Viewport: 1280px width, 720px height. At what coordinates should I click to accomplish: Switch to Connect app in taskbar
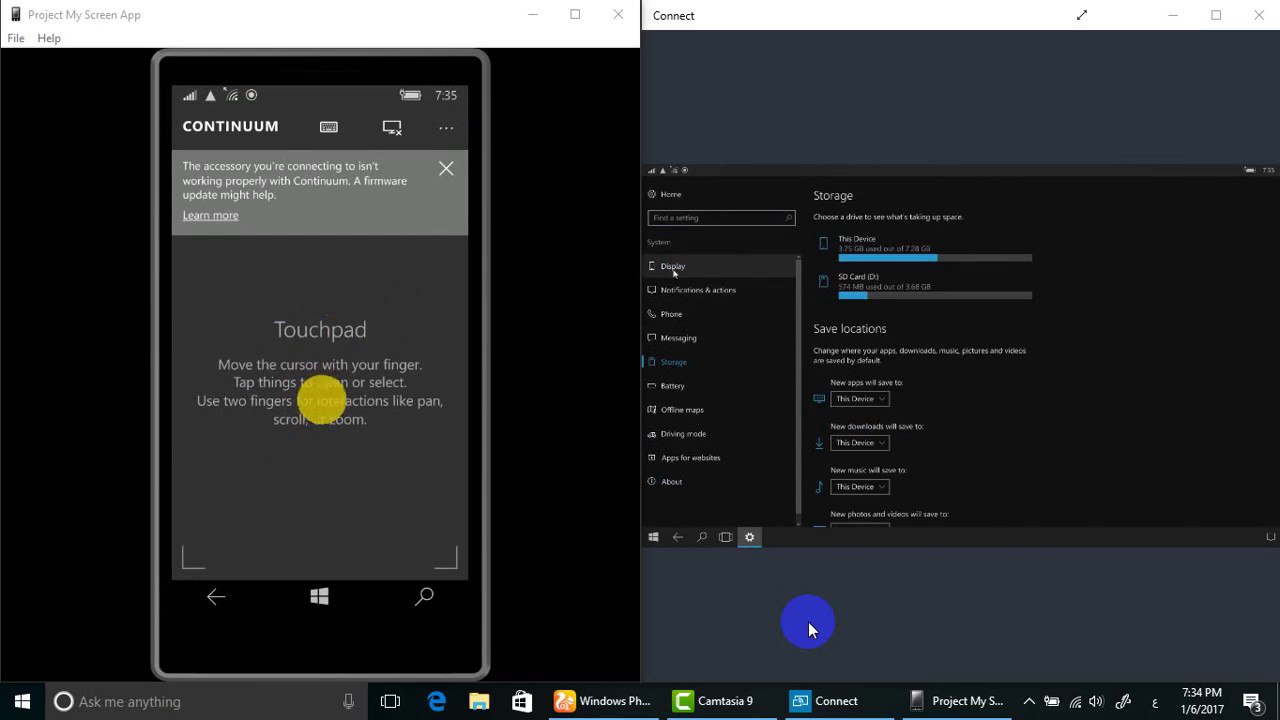click(x=838, y=701)
